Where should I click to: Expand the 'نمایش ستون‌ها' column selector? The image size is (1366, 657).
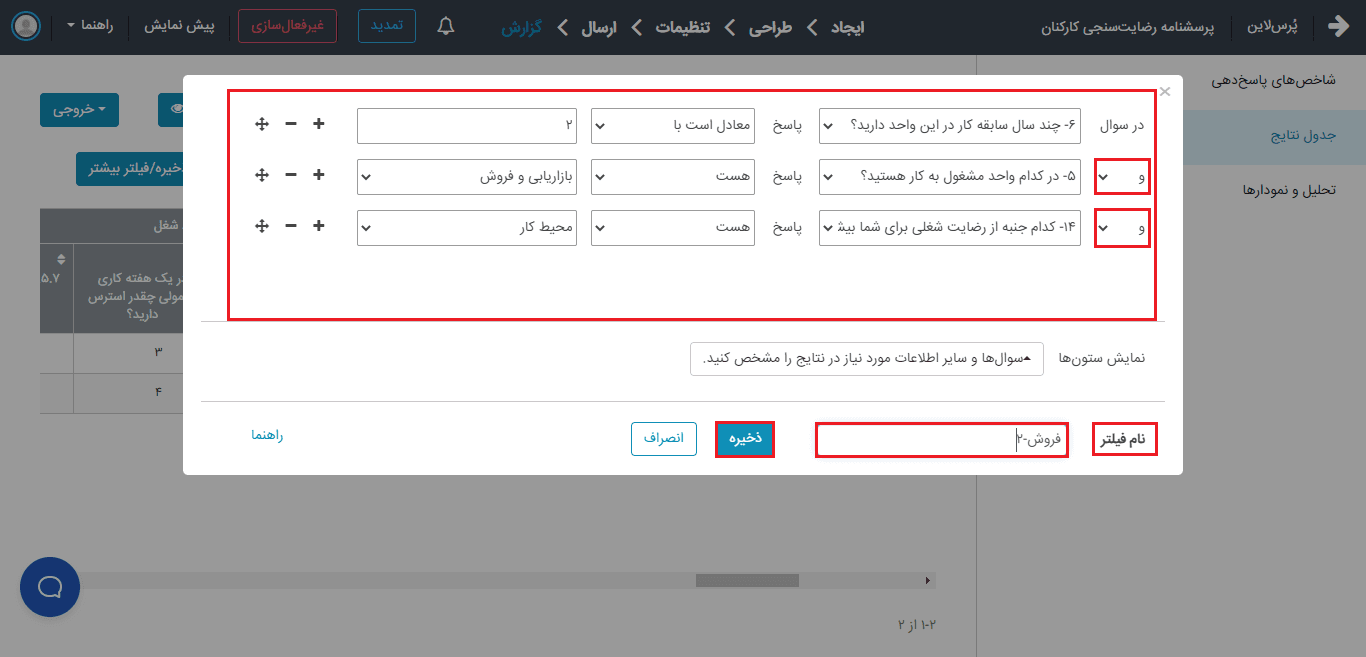click(866, 359)
